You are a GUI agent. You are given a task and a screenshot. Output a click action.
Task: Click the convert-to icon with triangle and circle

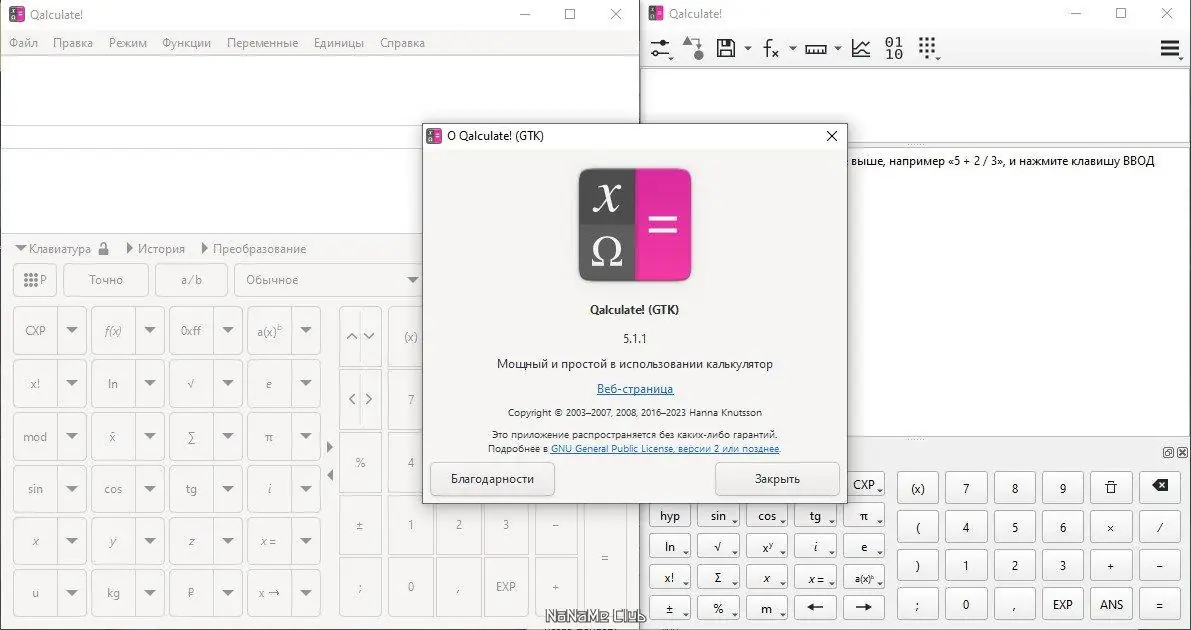(x=693, y=49)
